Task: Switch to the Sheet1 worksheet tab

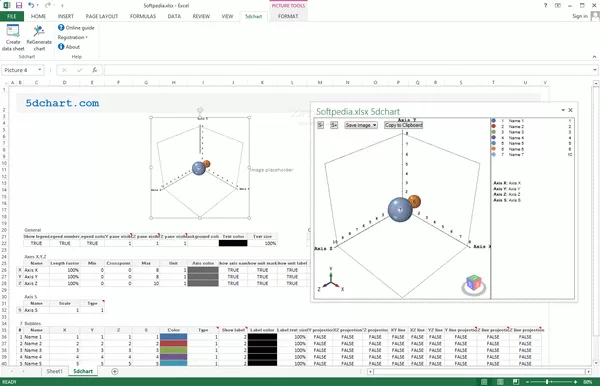Action: 54,371
